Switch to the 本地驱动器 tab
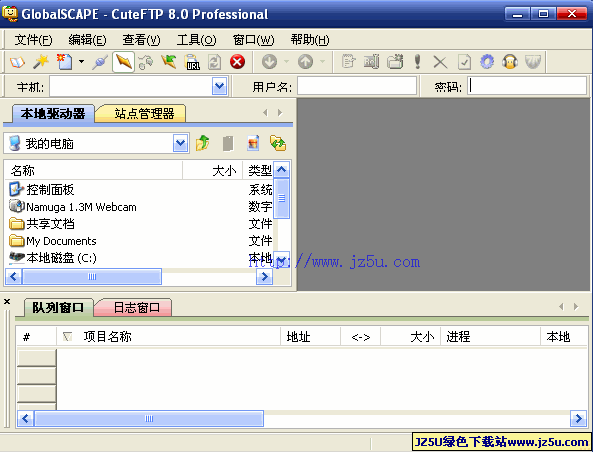This screenshot has width=593, height=452. pos(53,113)
